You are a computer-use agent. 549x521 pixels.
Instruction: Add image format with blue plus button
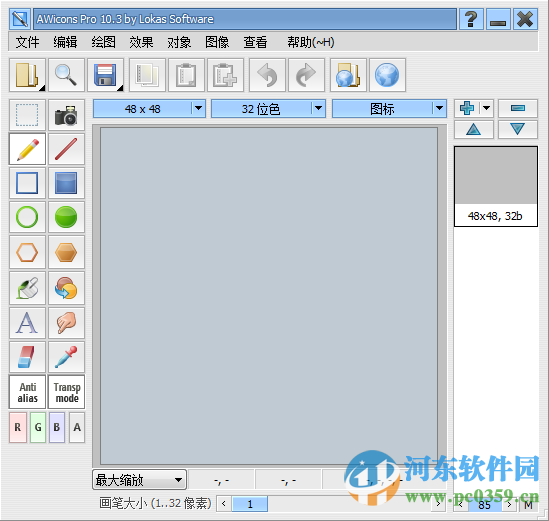(467, 108)
